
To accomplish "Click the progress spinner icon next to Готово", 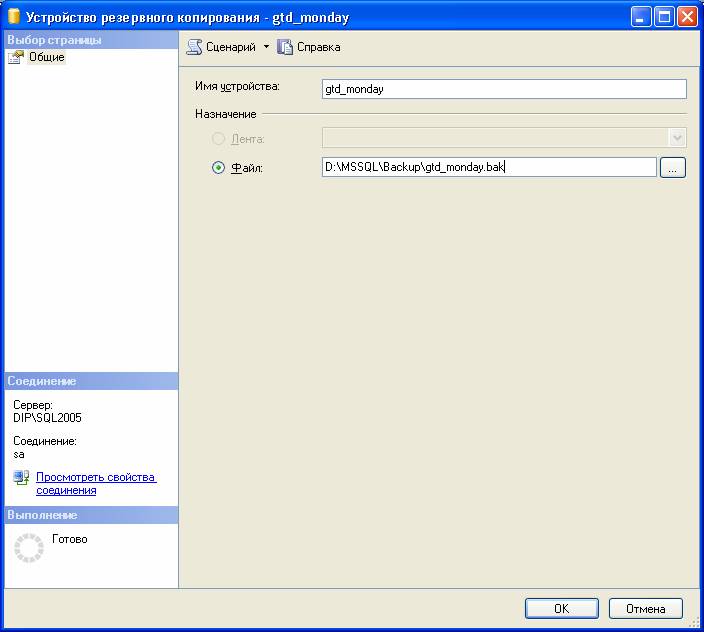I will pos(29,547).
